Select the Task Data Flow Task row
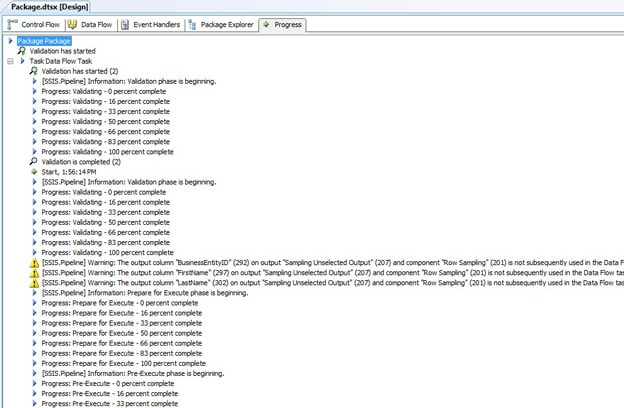The height and width of the screenshot is (408, 624). click(x=61, y=61)
